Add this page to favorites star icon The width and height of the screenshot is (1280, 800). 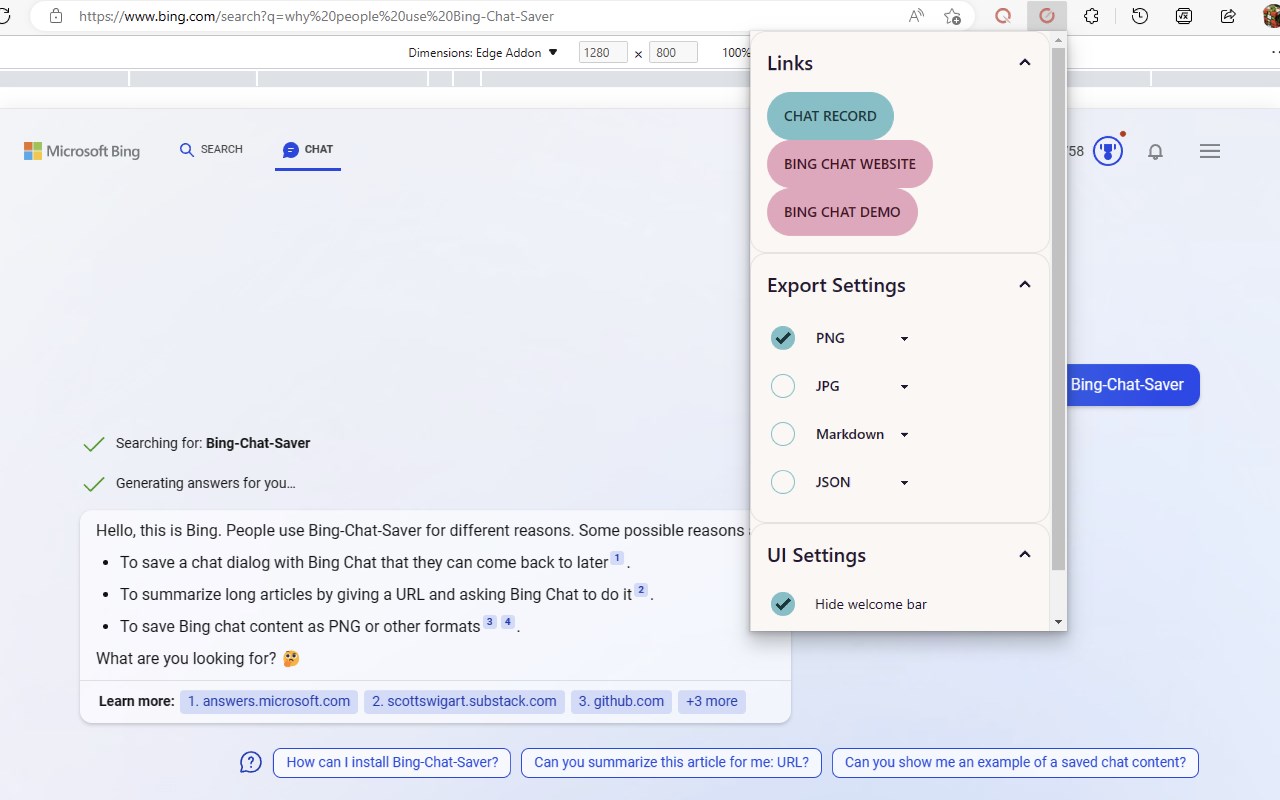coord(952,16)
